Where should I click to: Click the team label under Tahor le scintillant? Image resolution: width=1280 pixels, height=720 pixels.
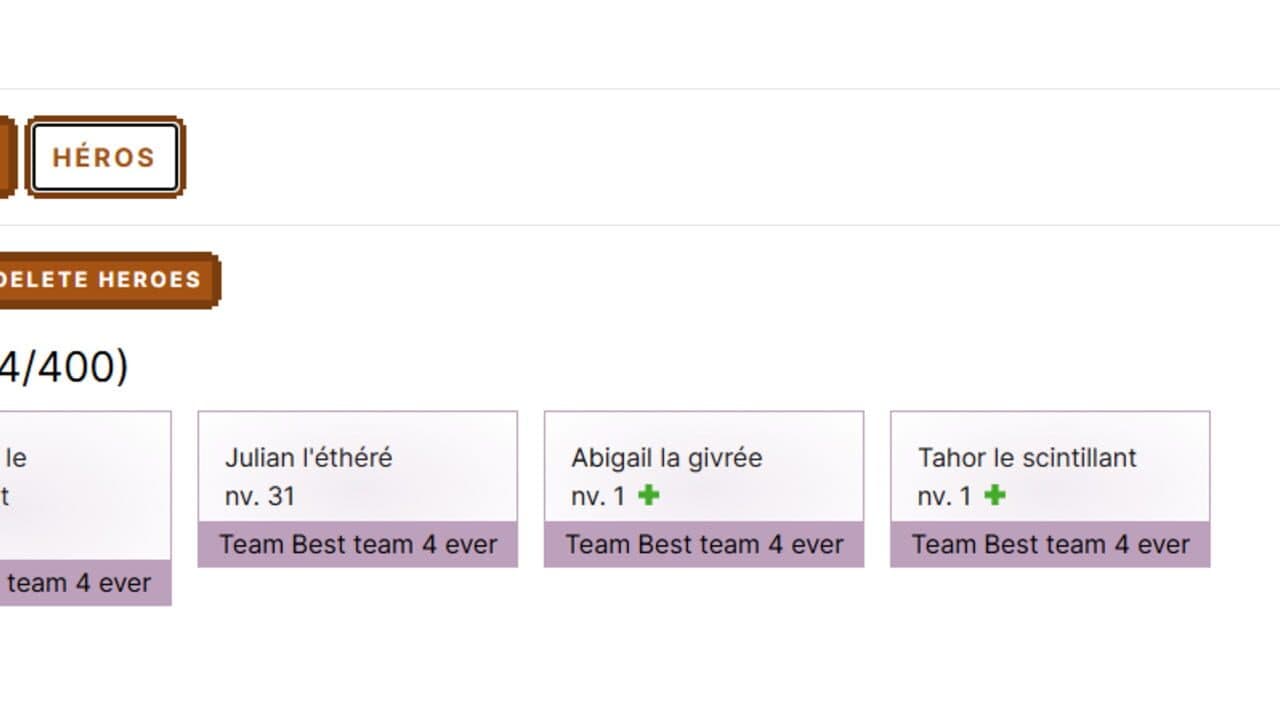[x=1050, y=544]
